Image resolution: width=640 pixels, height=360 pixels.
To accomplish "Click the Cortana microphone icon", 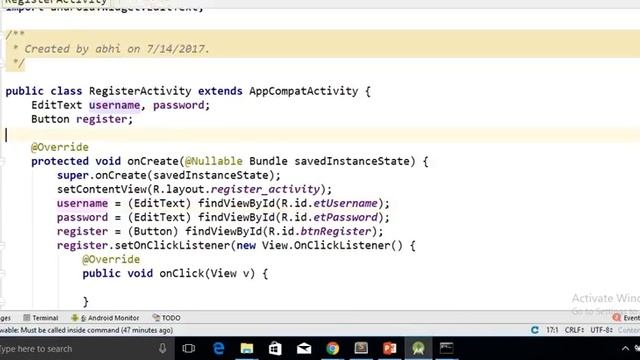I will pyautogui.click(x=162, y=348).
